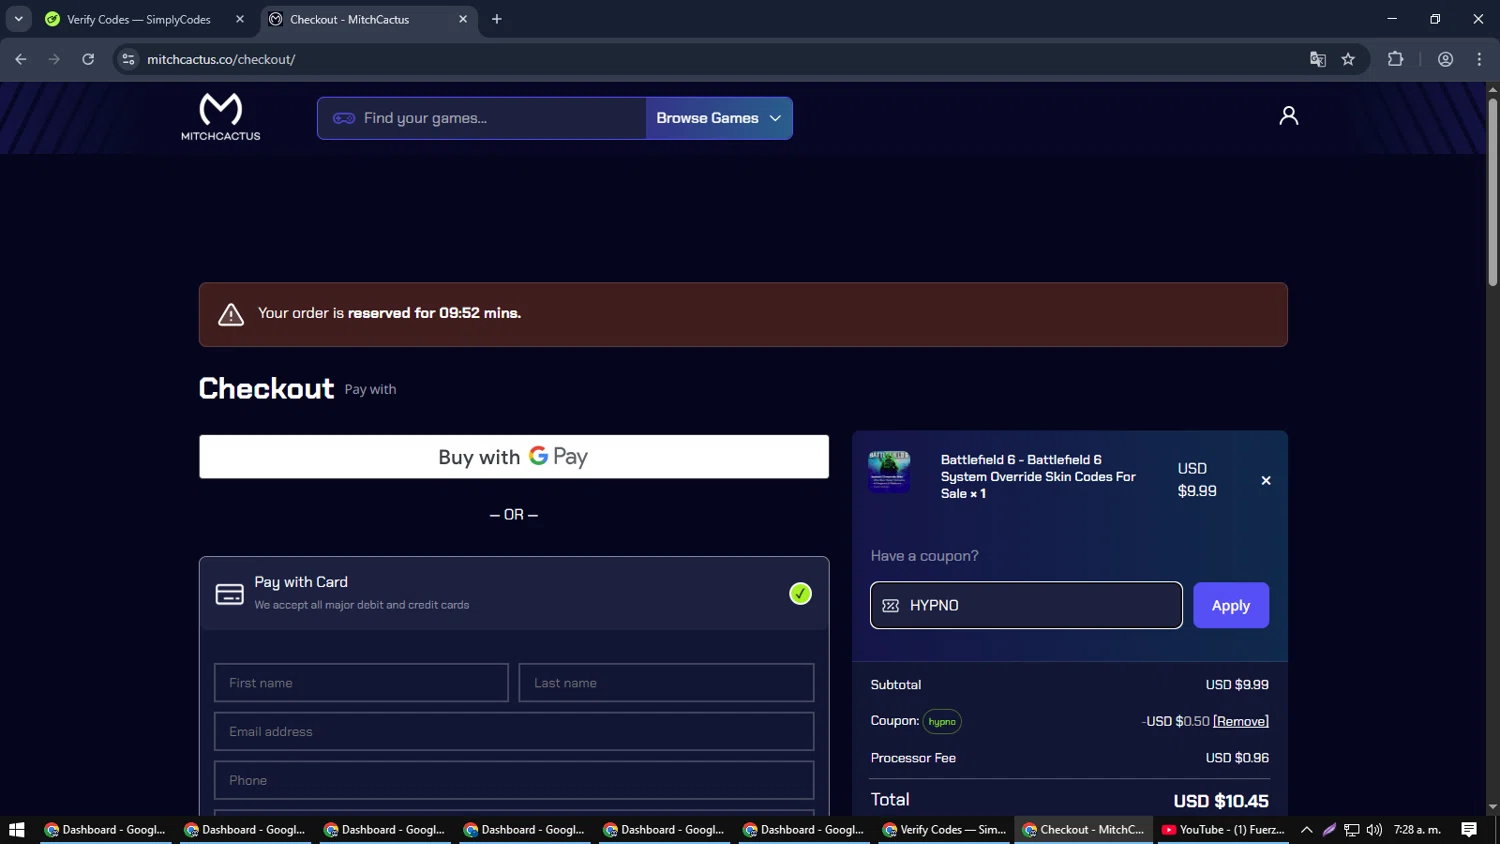
Task: Open the Windows Start menu
Action: pos(16,830)
